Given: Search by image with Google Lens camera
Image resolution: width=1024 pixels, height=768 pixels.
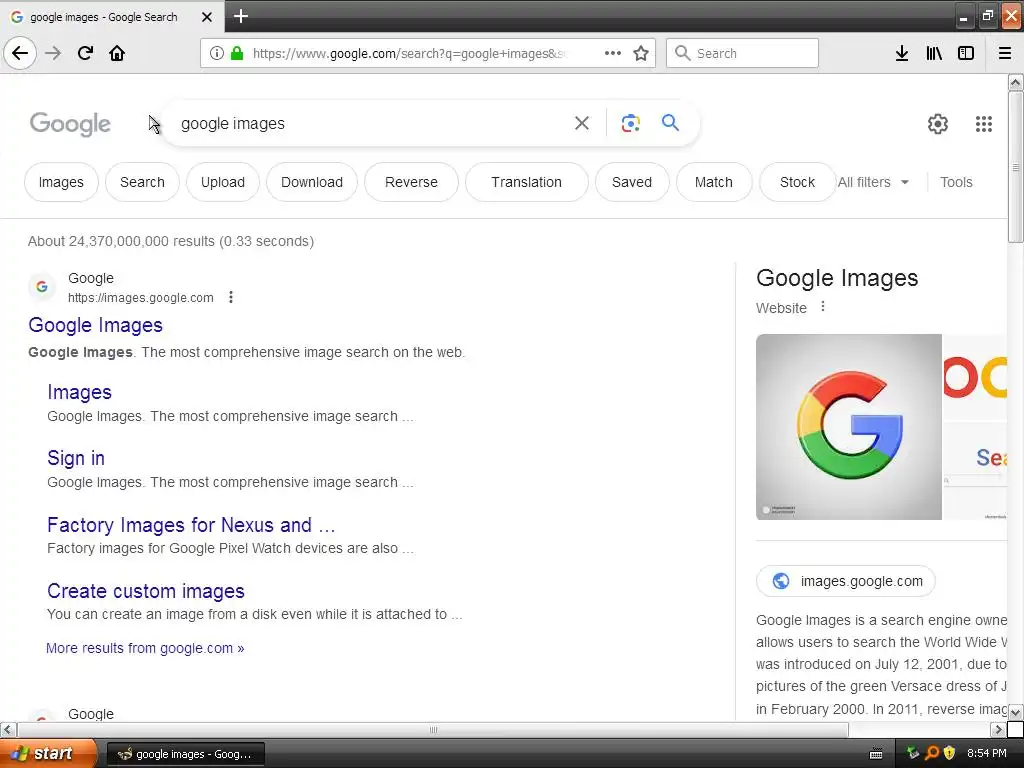Looking at the screenshot, I should click(x=630, y=123).
